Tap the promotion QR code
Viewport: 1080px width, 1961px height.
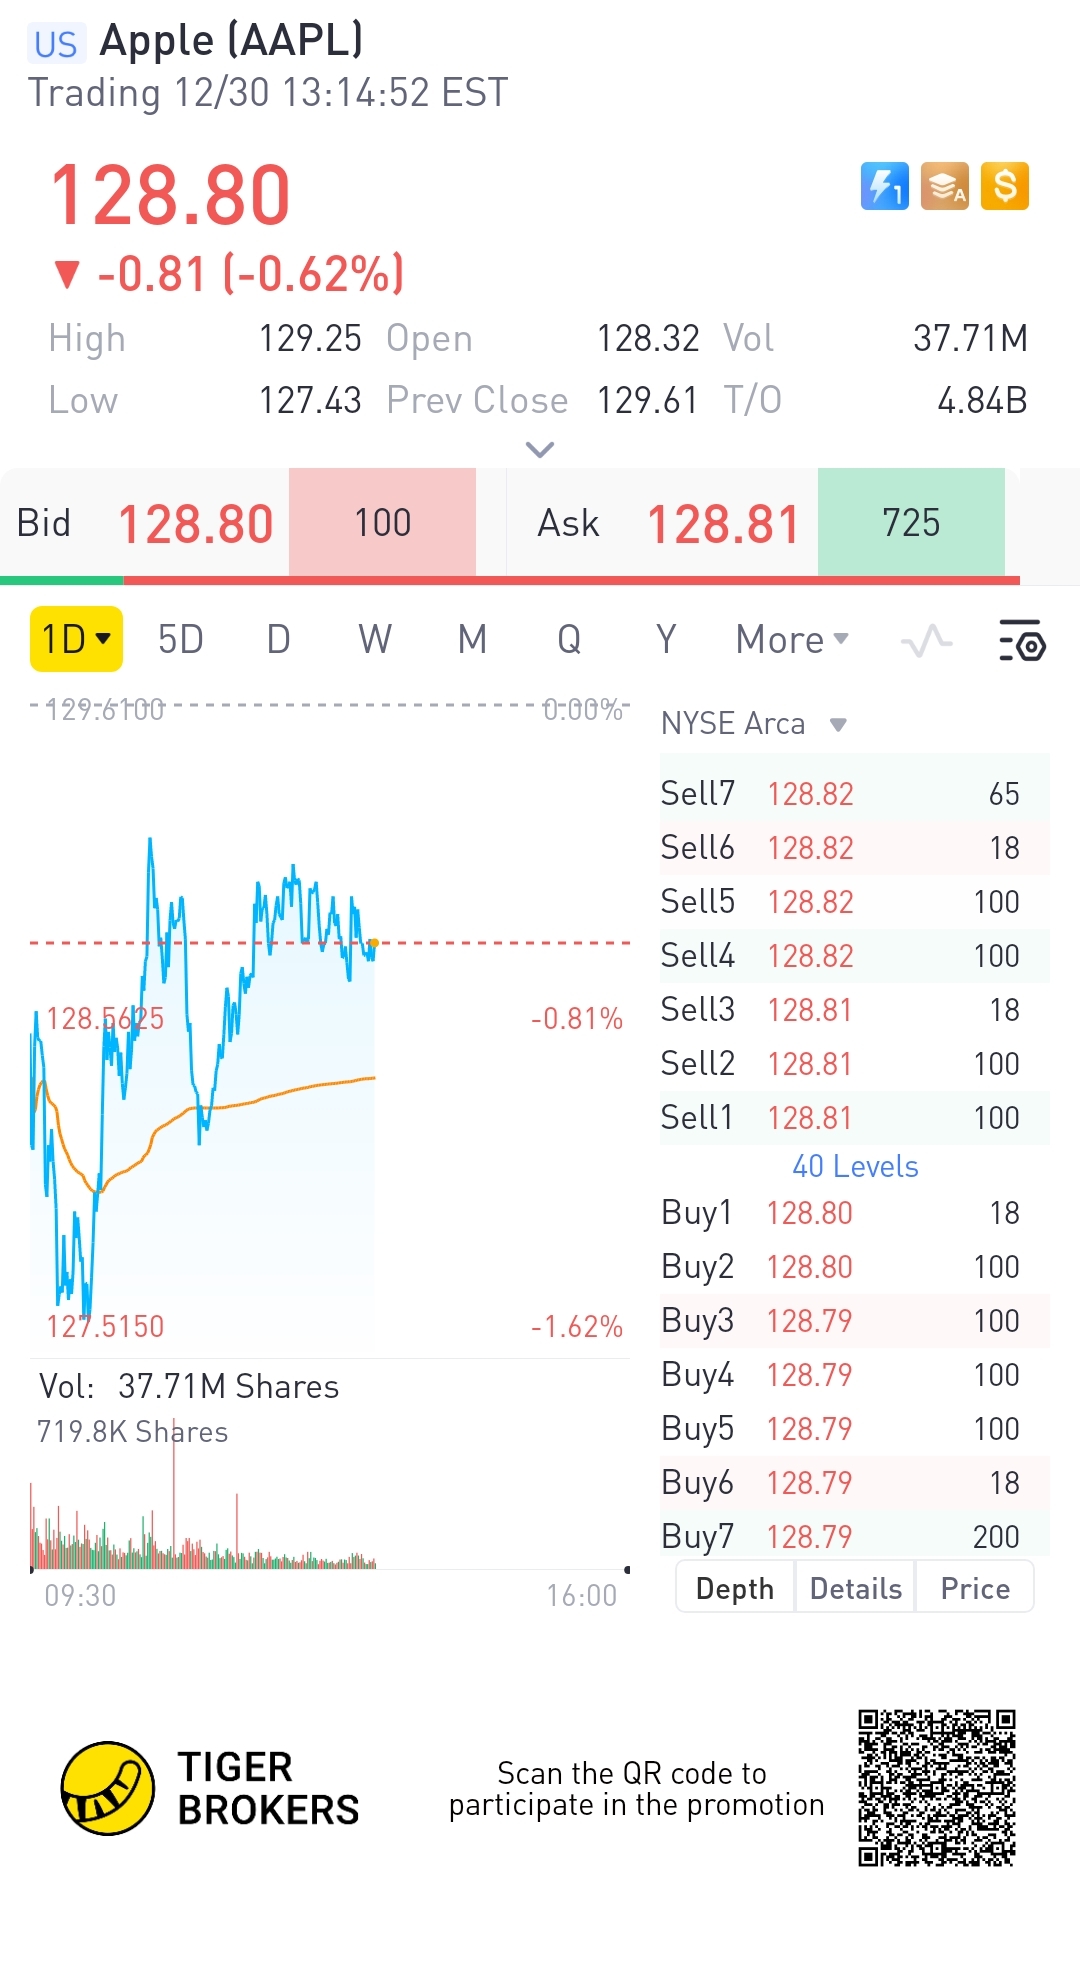[936, 1788]
